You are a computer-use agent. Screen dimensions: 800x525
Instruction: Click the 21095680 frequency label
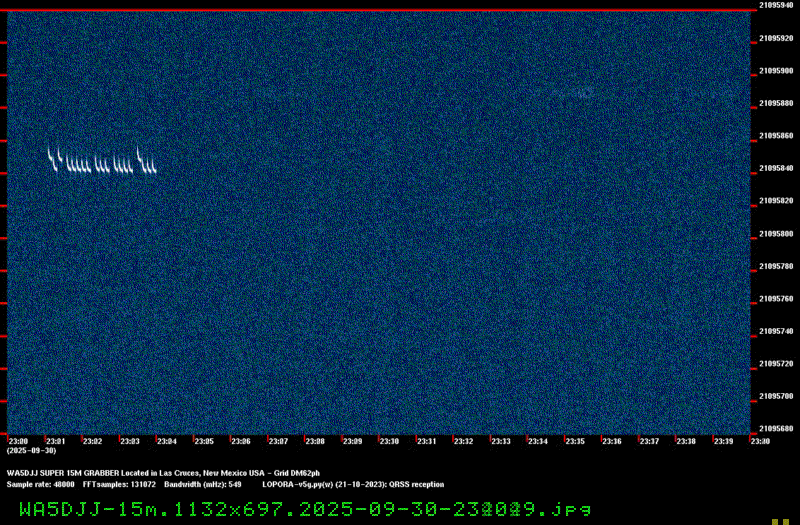776,429
